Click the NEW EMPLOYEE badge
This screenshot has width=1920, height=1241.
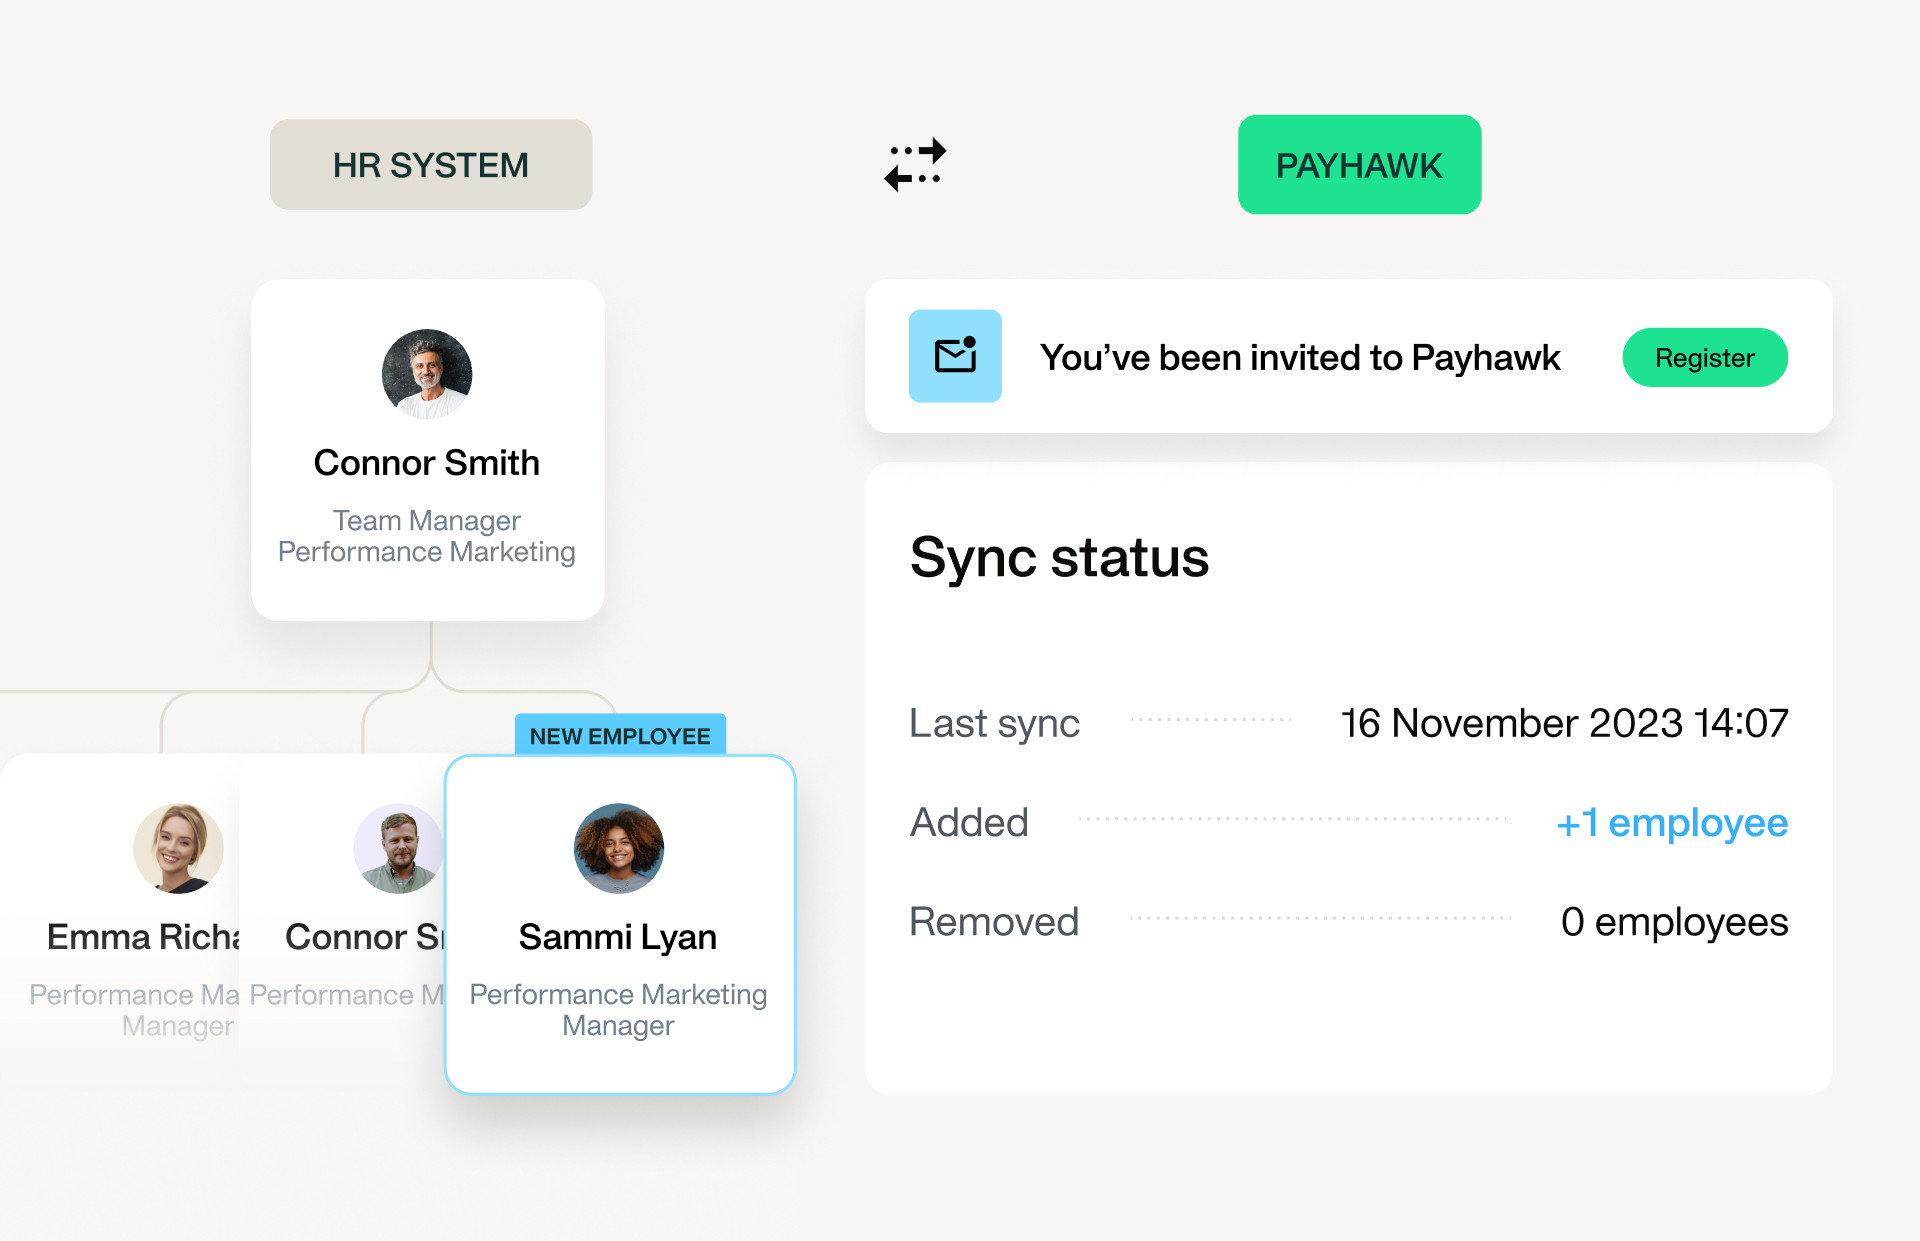pyautogui.click(x=620, y=735)
